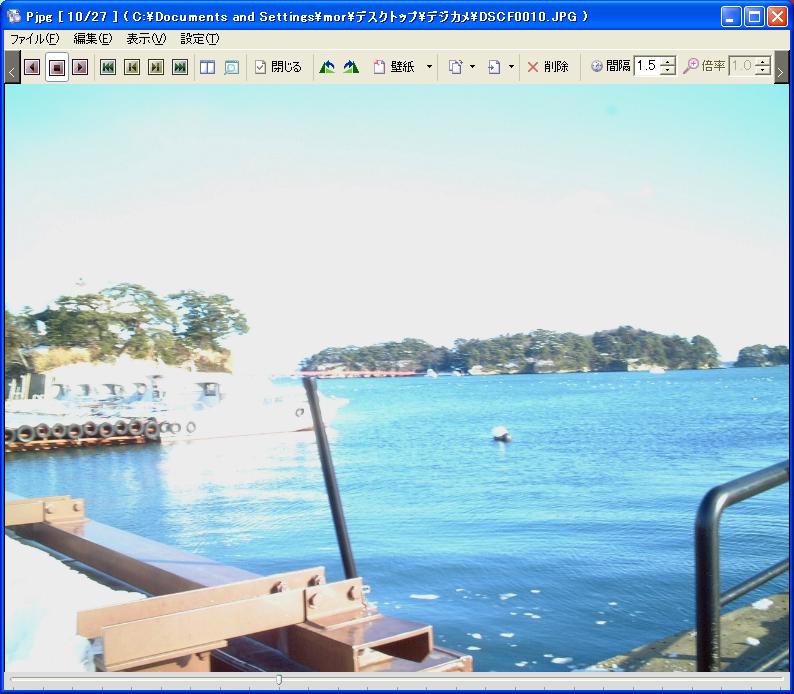The image size is (794, 694).
Task: Increase the 倍率 zoom with up arrow
Action: [x=763, y=61]
